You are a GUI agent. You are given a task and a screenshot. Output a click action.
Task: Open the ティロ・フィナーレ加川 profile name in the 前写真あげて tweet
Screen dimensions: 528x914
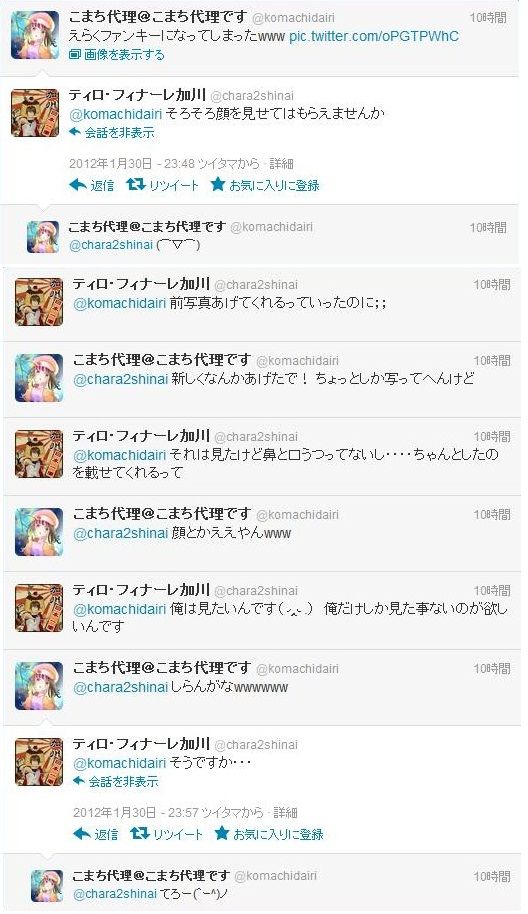[141, 284]
